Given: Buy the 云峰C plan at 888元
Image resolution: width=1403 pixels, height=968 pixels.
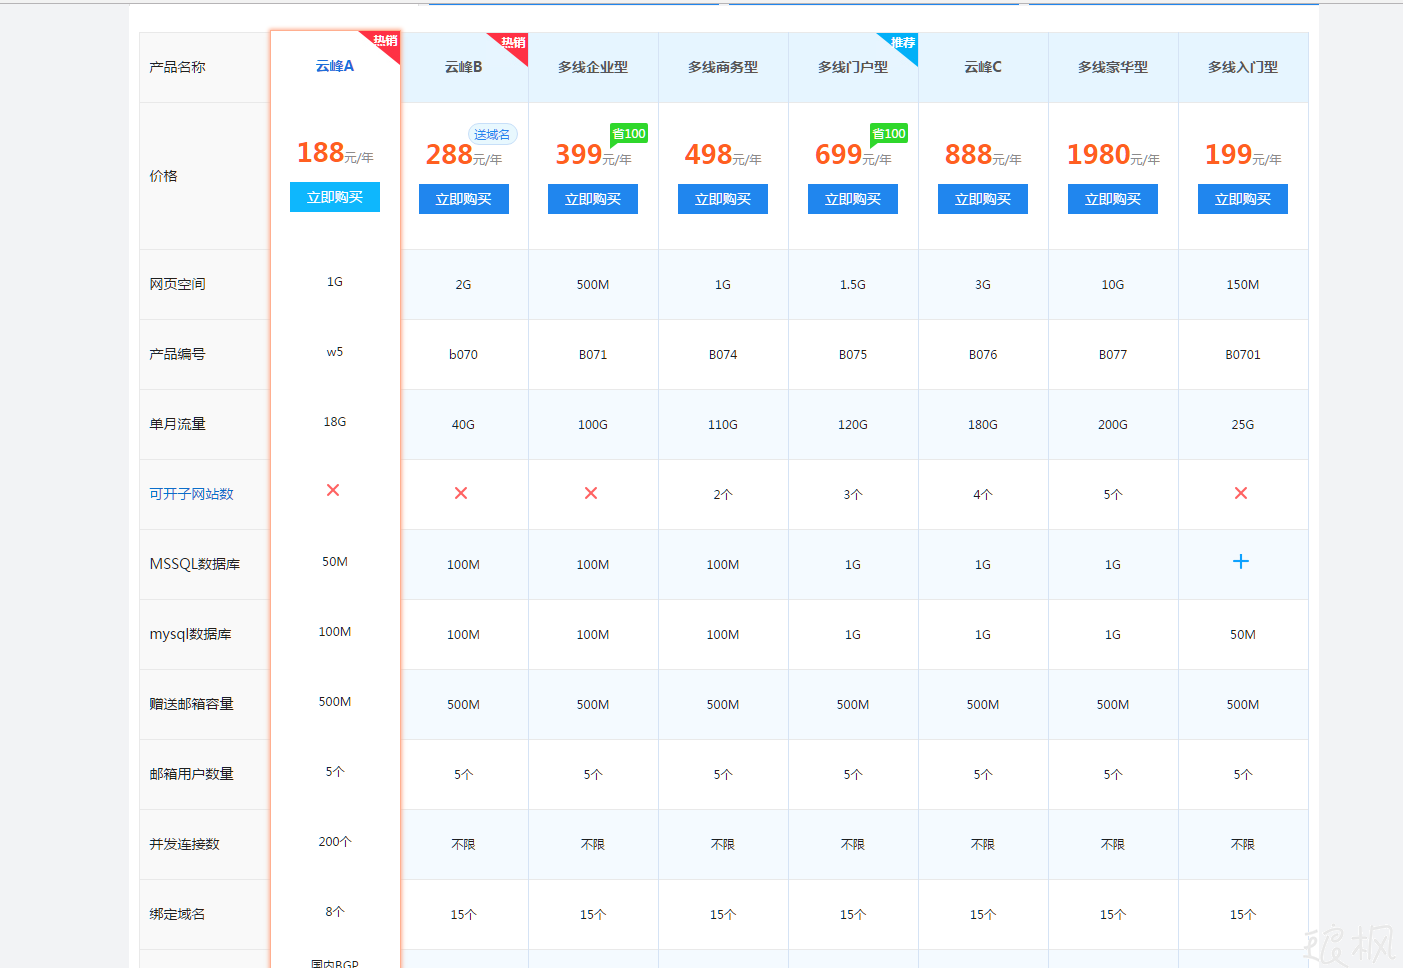Looking at the screenshot, I should [x=983, y=199].
